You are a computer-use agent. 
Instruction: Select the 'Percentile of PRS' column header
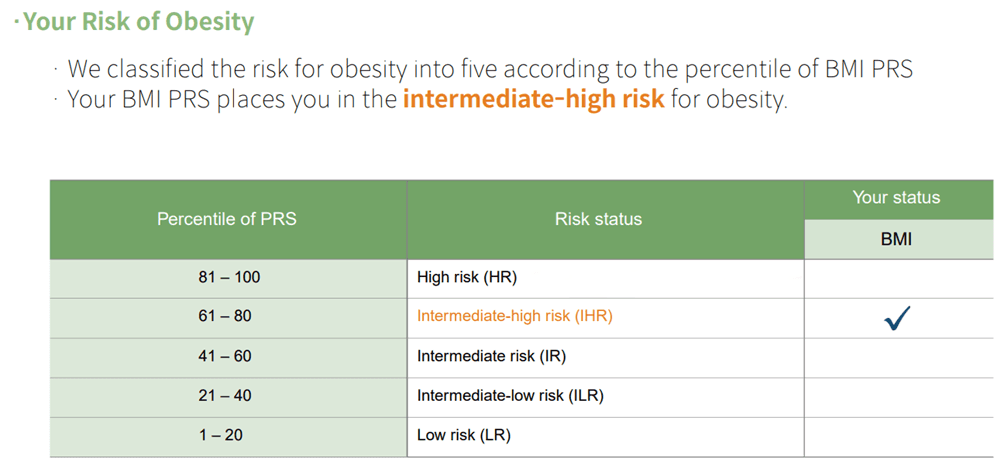(227, 219)
